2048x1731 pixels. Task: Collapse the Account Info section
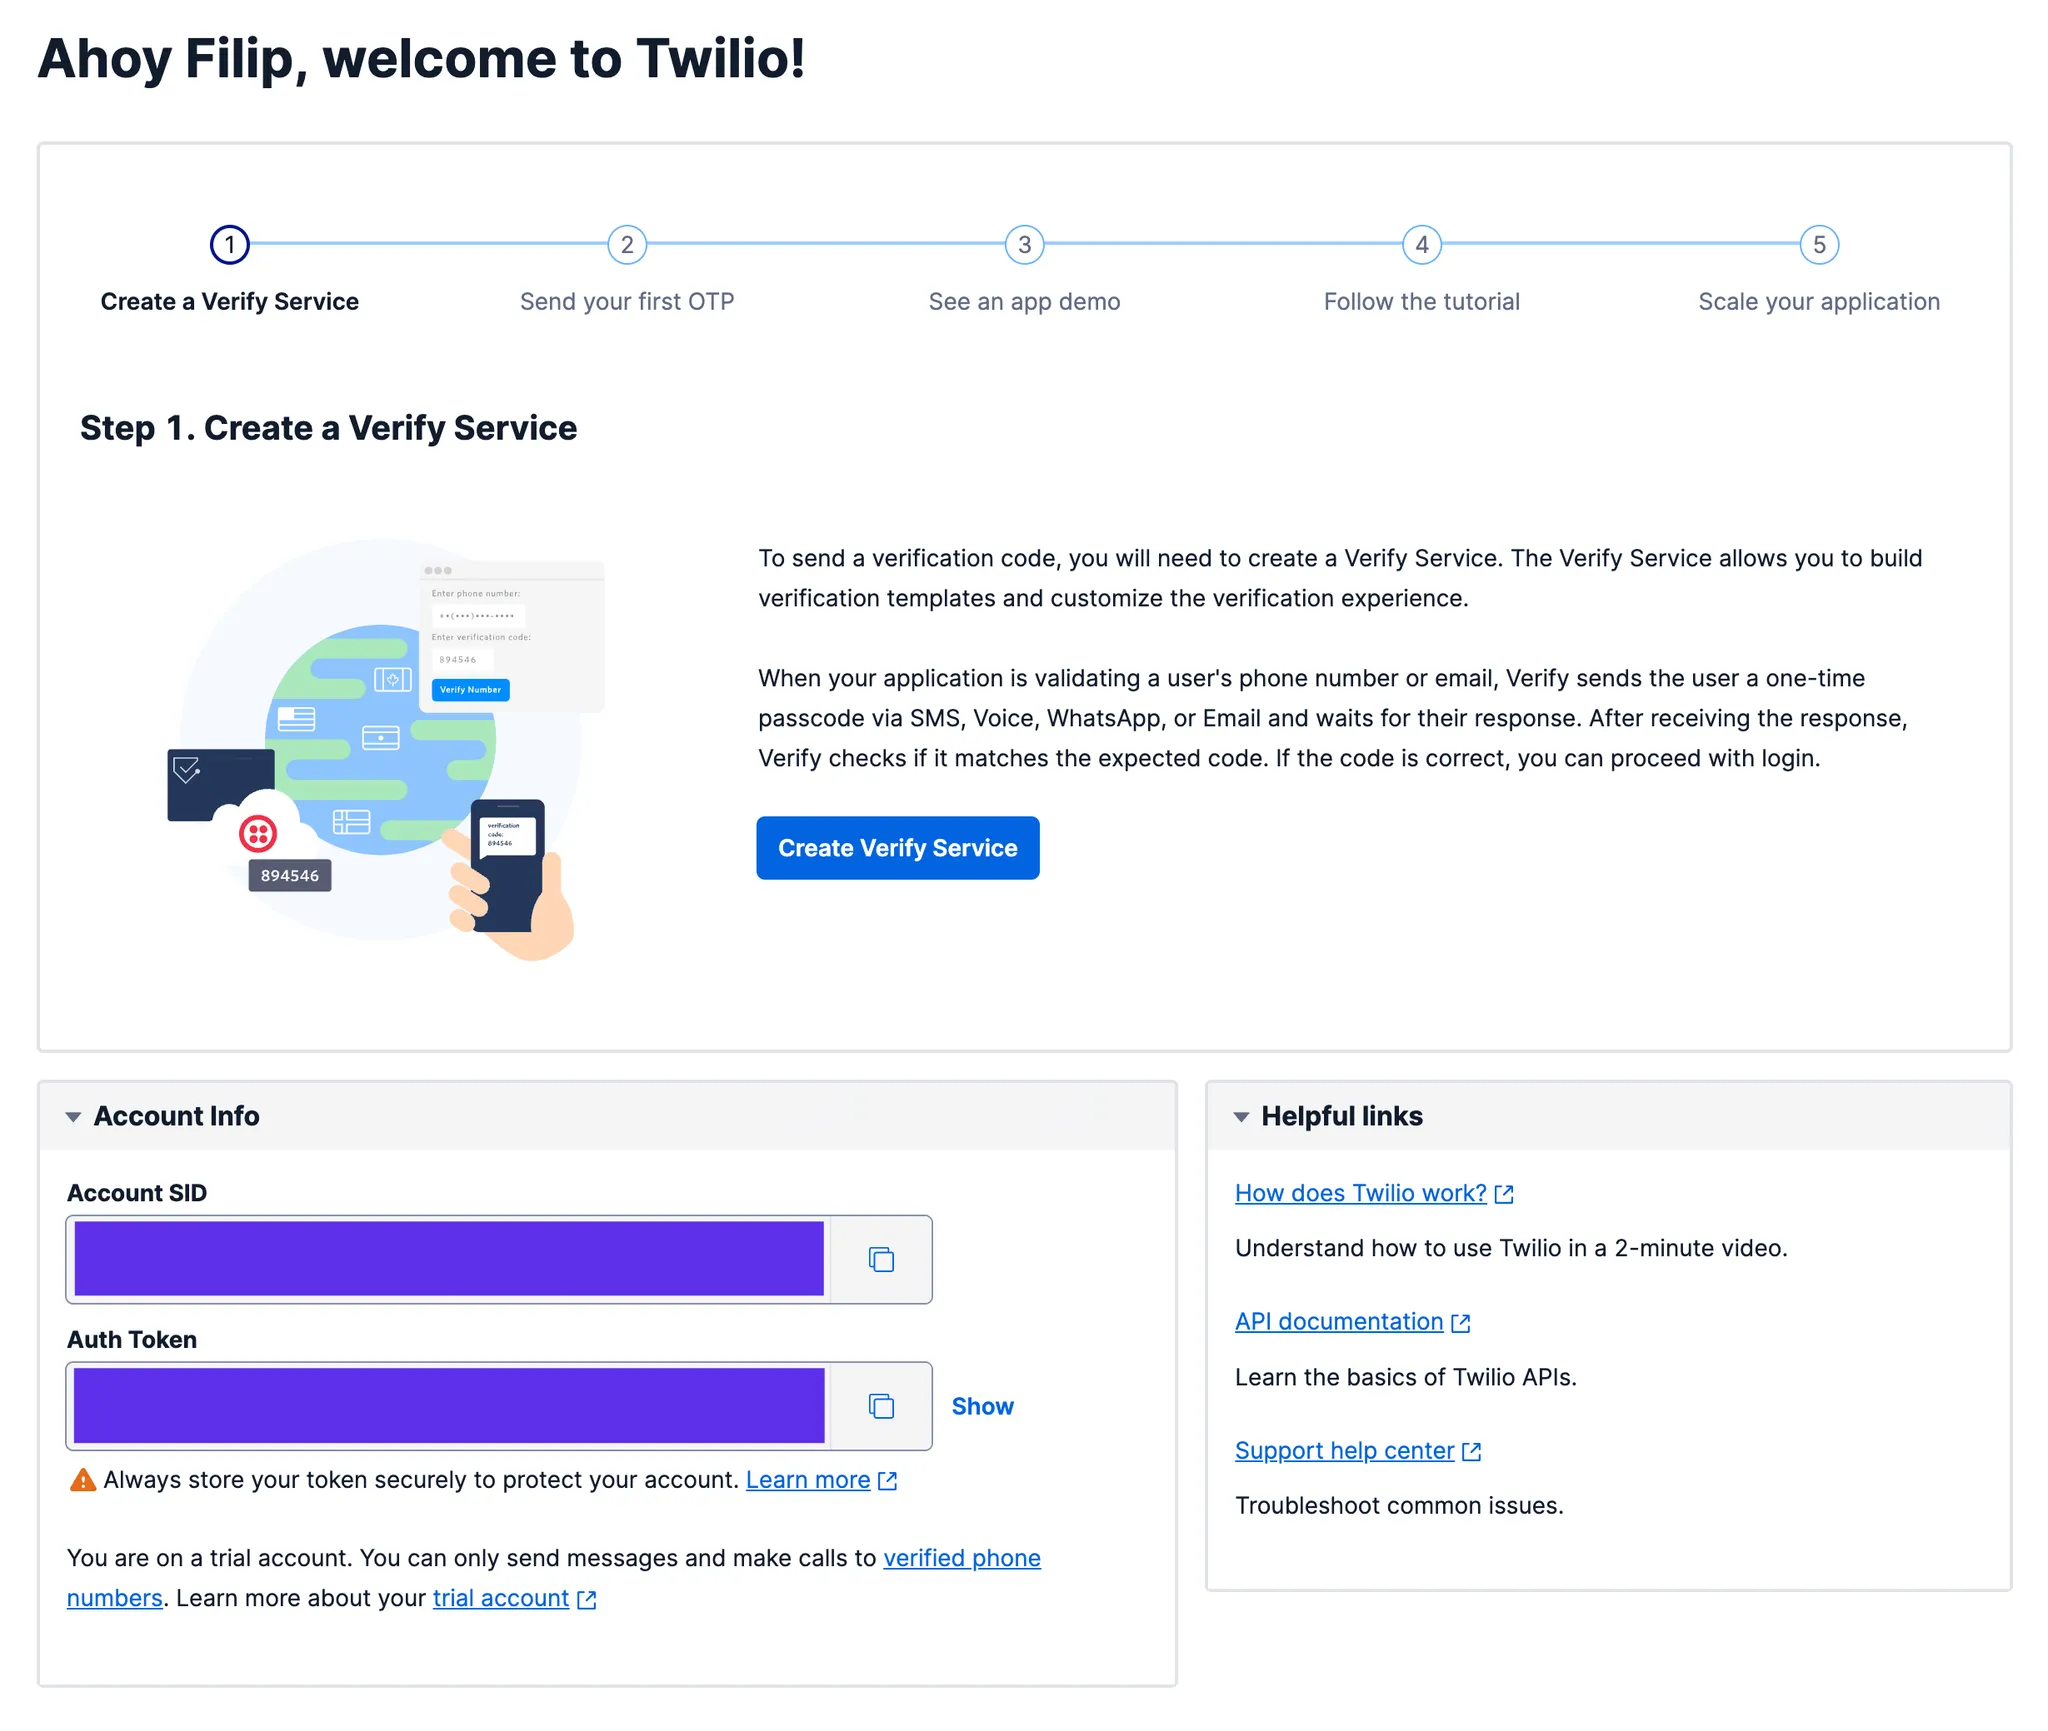tap(73, 1117)
